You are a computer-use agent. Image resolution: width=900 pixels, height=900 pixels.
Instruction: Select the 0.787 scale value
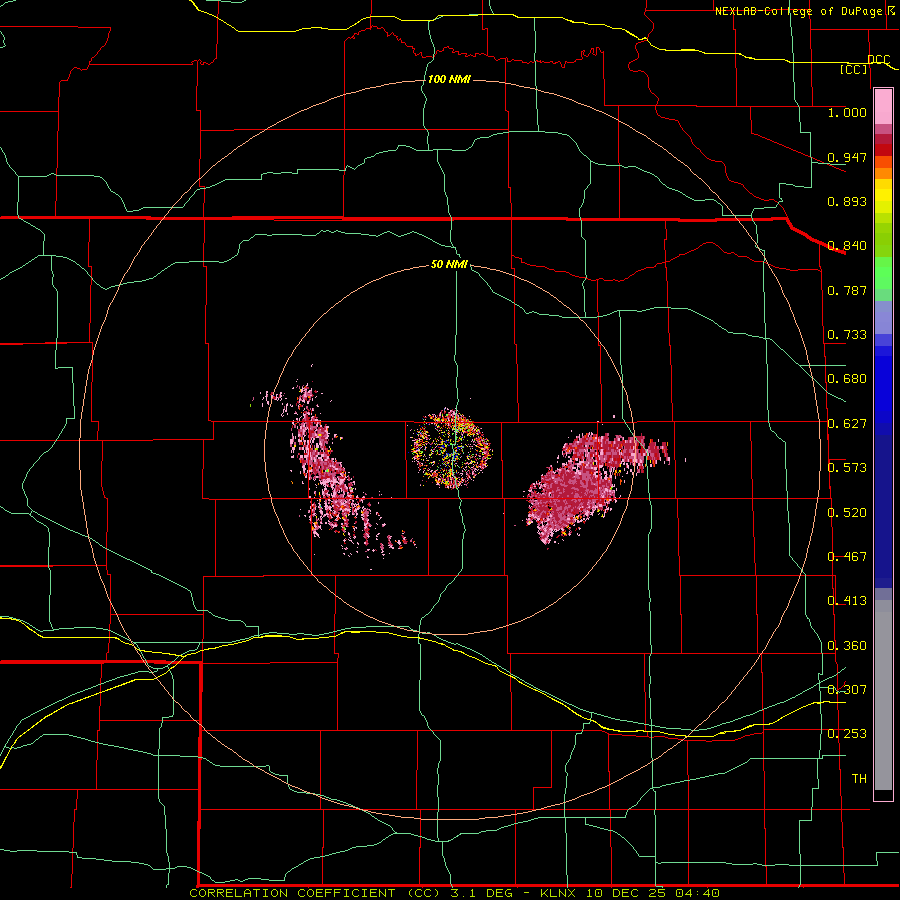[847, 290]
